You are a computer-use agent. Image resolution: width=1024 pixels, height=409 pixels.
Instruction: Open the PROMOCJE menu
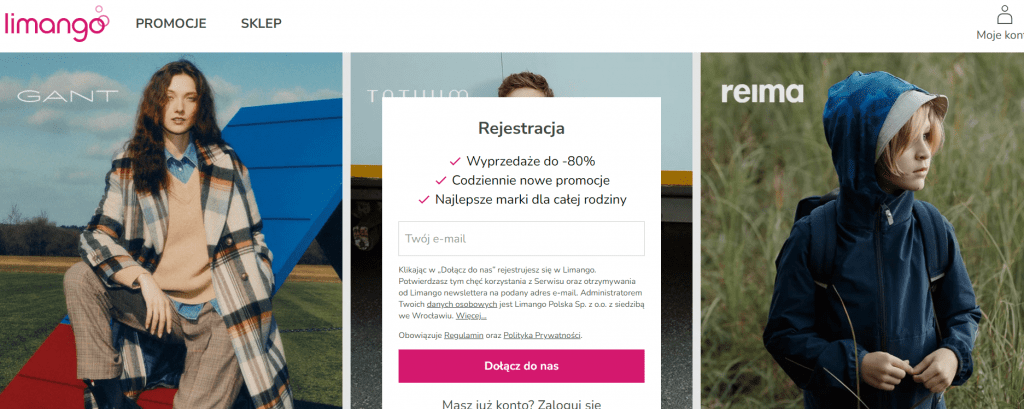tap(171, 24)
